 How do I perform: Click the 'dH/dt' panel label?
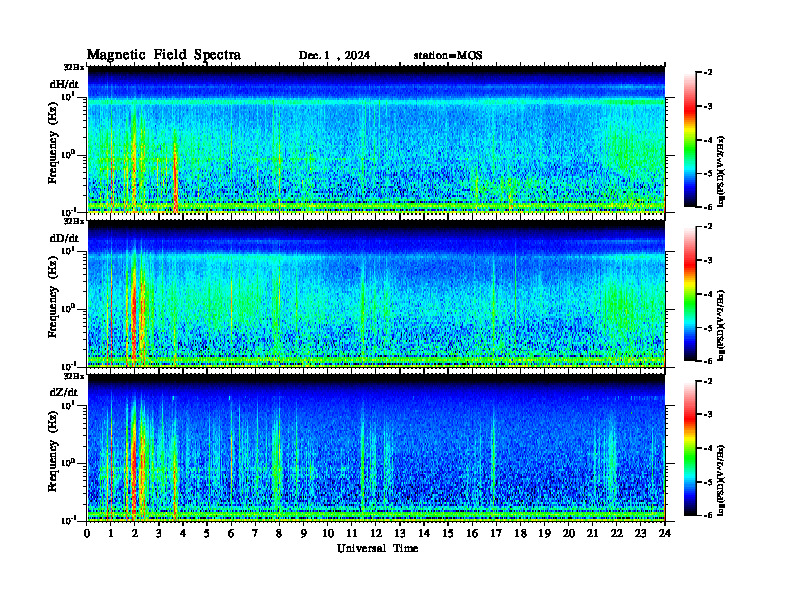(64, 84)
